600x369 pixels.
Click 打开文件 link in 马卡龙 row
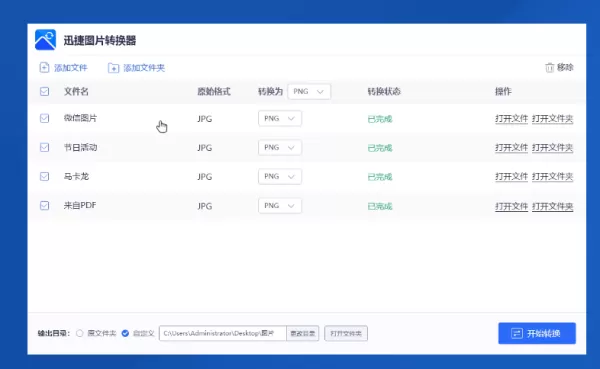click(511, 177)
